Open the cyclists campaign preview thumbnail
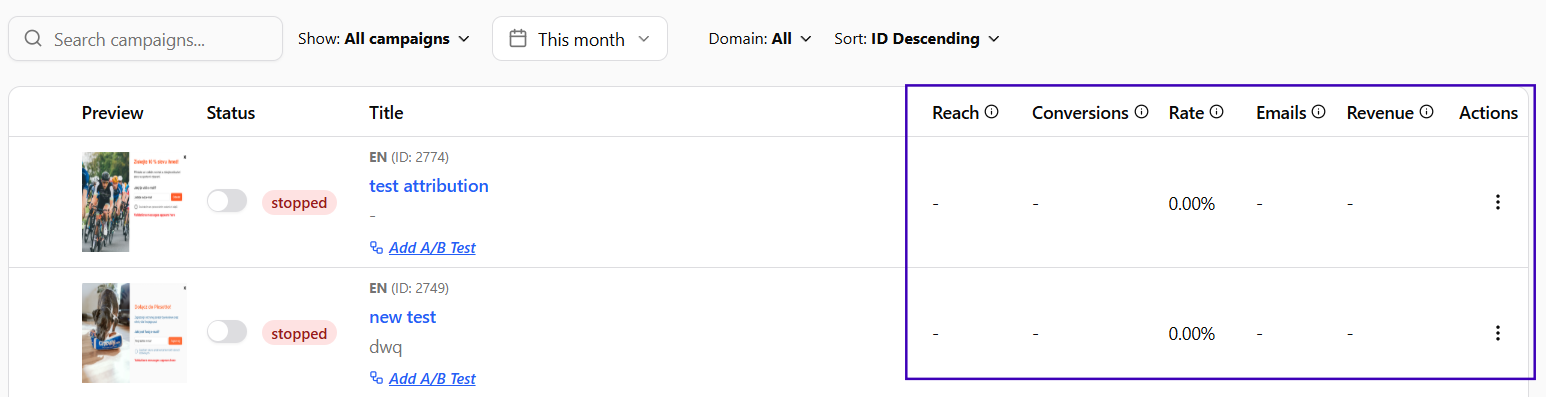The height and width of the screenshot is (397, 1546). pos(134,202)
